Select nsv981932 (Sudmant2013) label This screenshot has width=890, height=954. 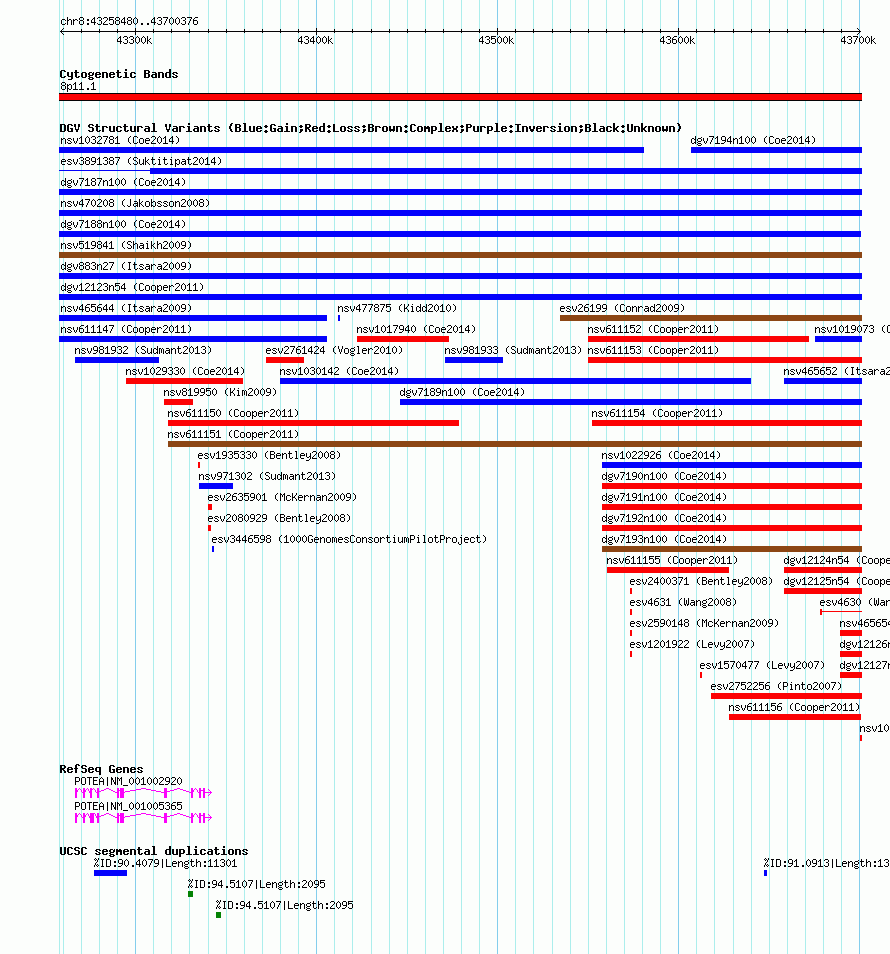pyautogui.click(x=143, y=350)
